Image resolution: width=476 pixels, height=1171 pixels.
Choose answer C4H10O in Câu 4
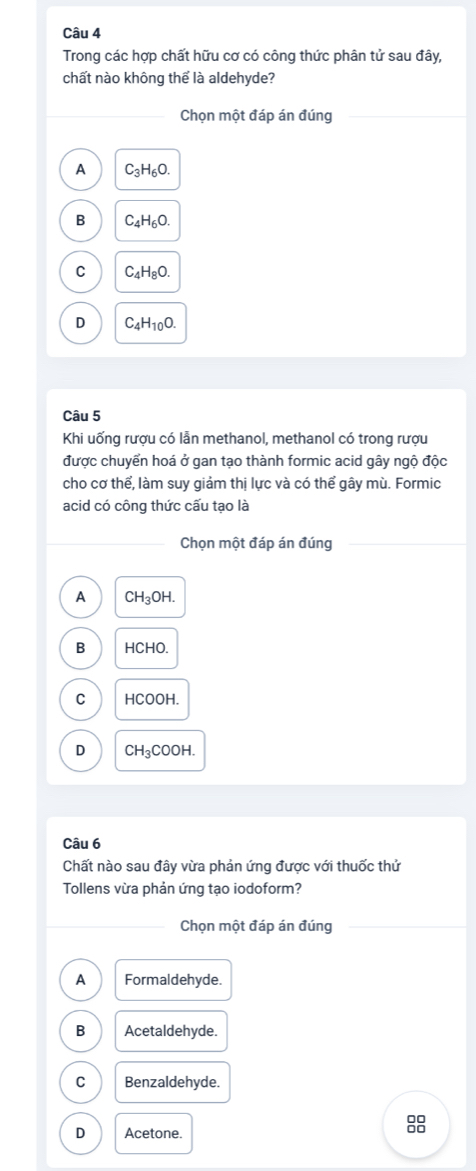point(150,323)
